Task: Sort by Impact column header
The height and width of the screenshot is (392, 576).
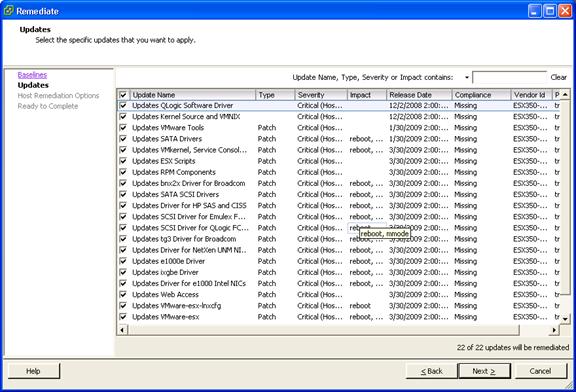Action: 367,95
